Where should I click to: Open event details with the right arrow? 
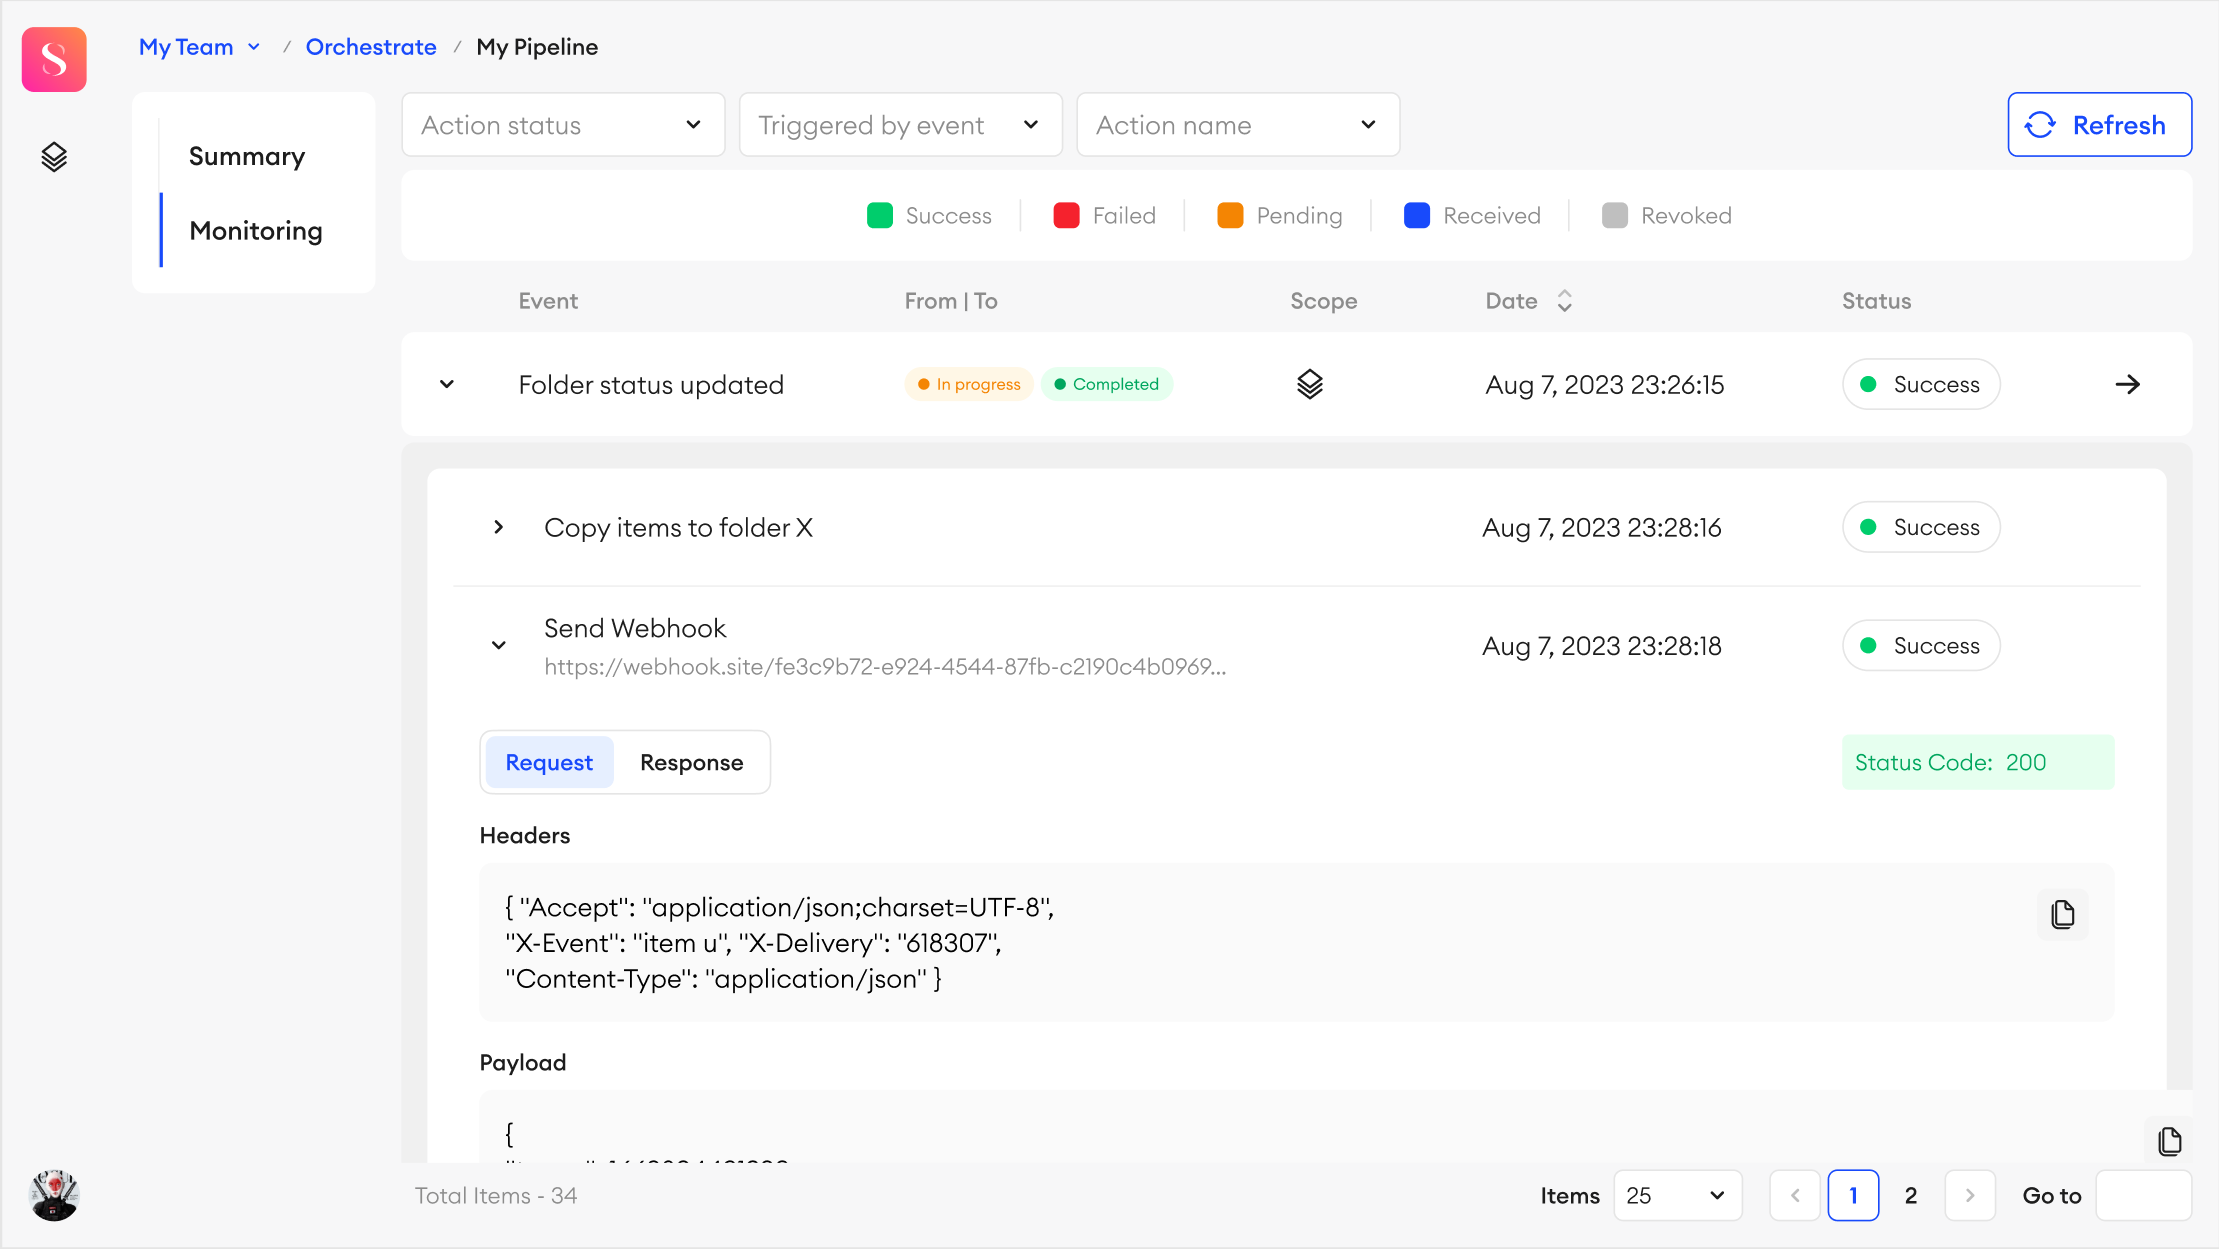pos(2127,384)
